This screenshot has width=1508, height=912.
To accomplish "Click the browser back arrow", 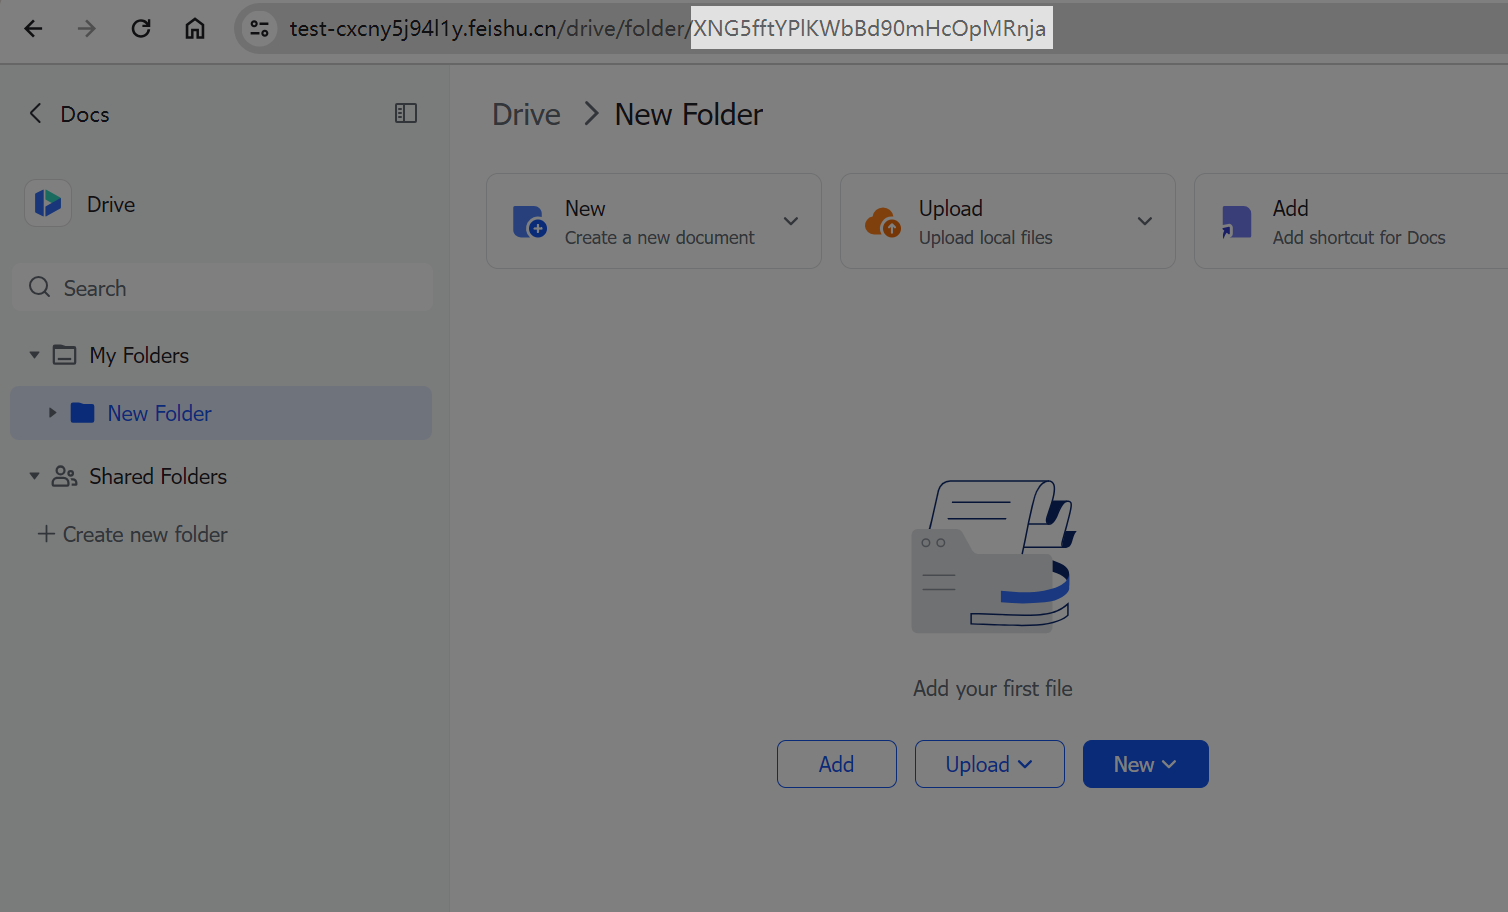I will (x=33, y=29).
